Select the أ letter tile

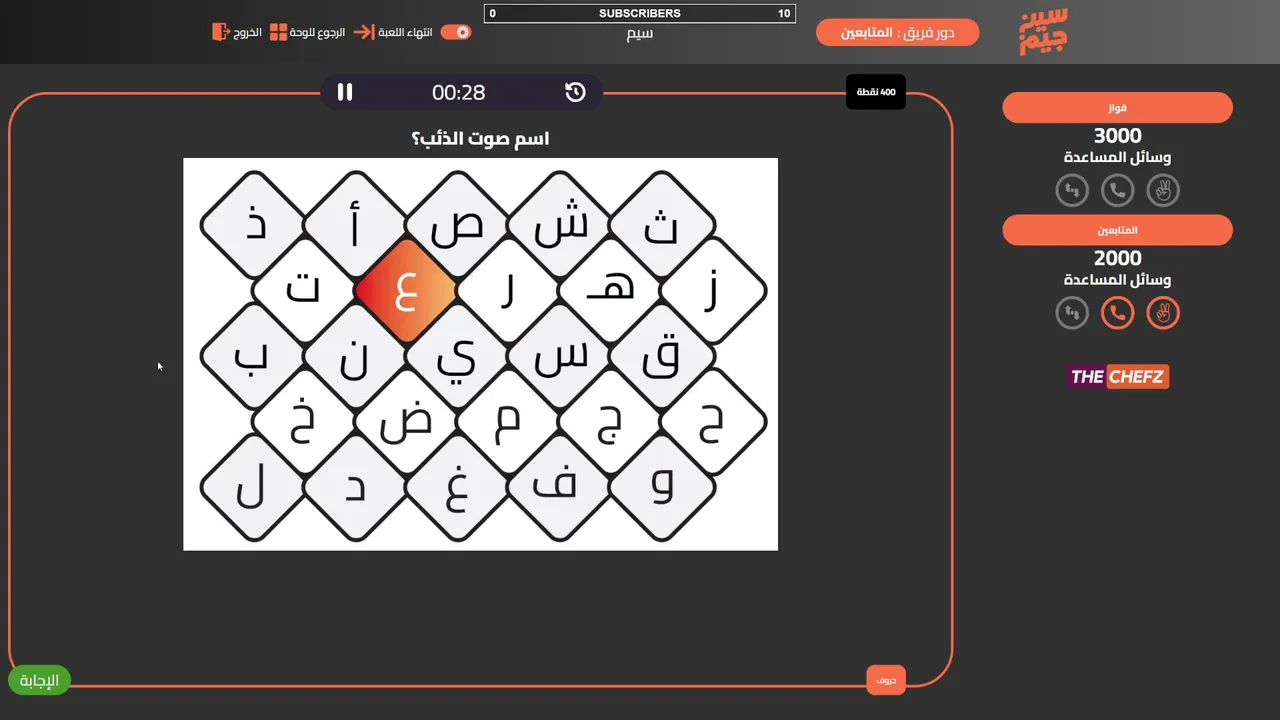coord(355,226)
